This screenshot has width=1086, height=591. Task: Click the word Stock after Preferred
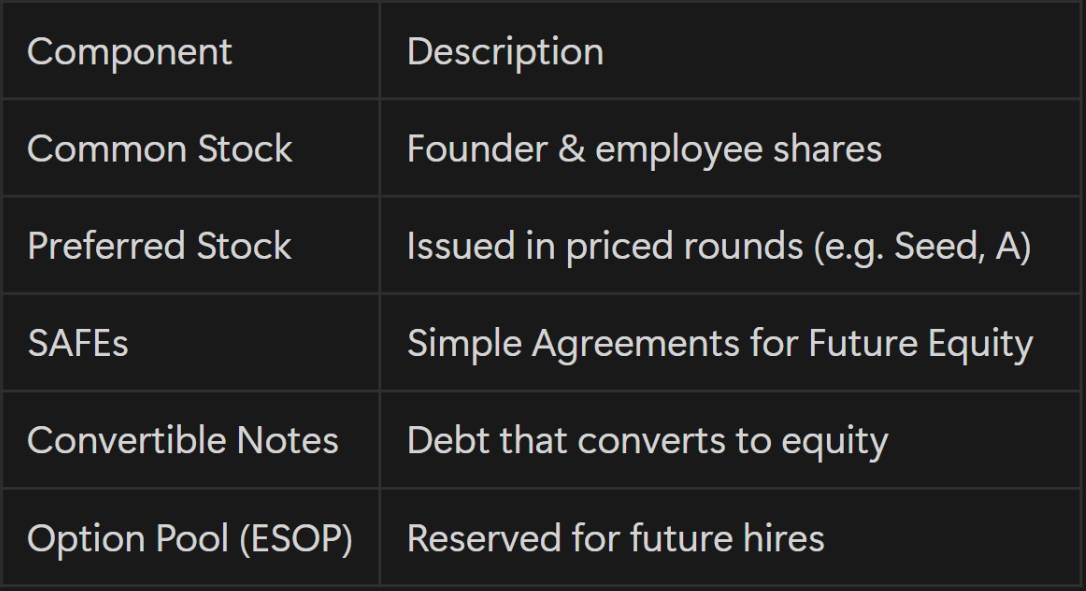(244, 246)
